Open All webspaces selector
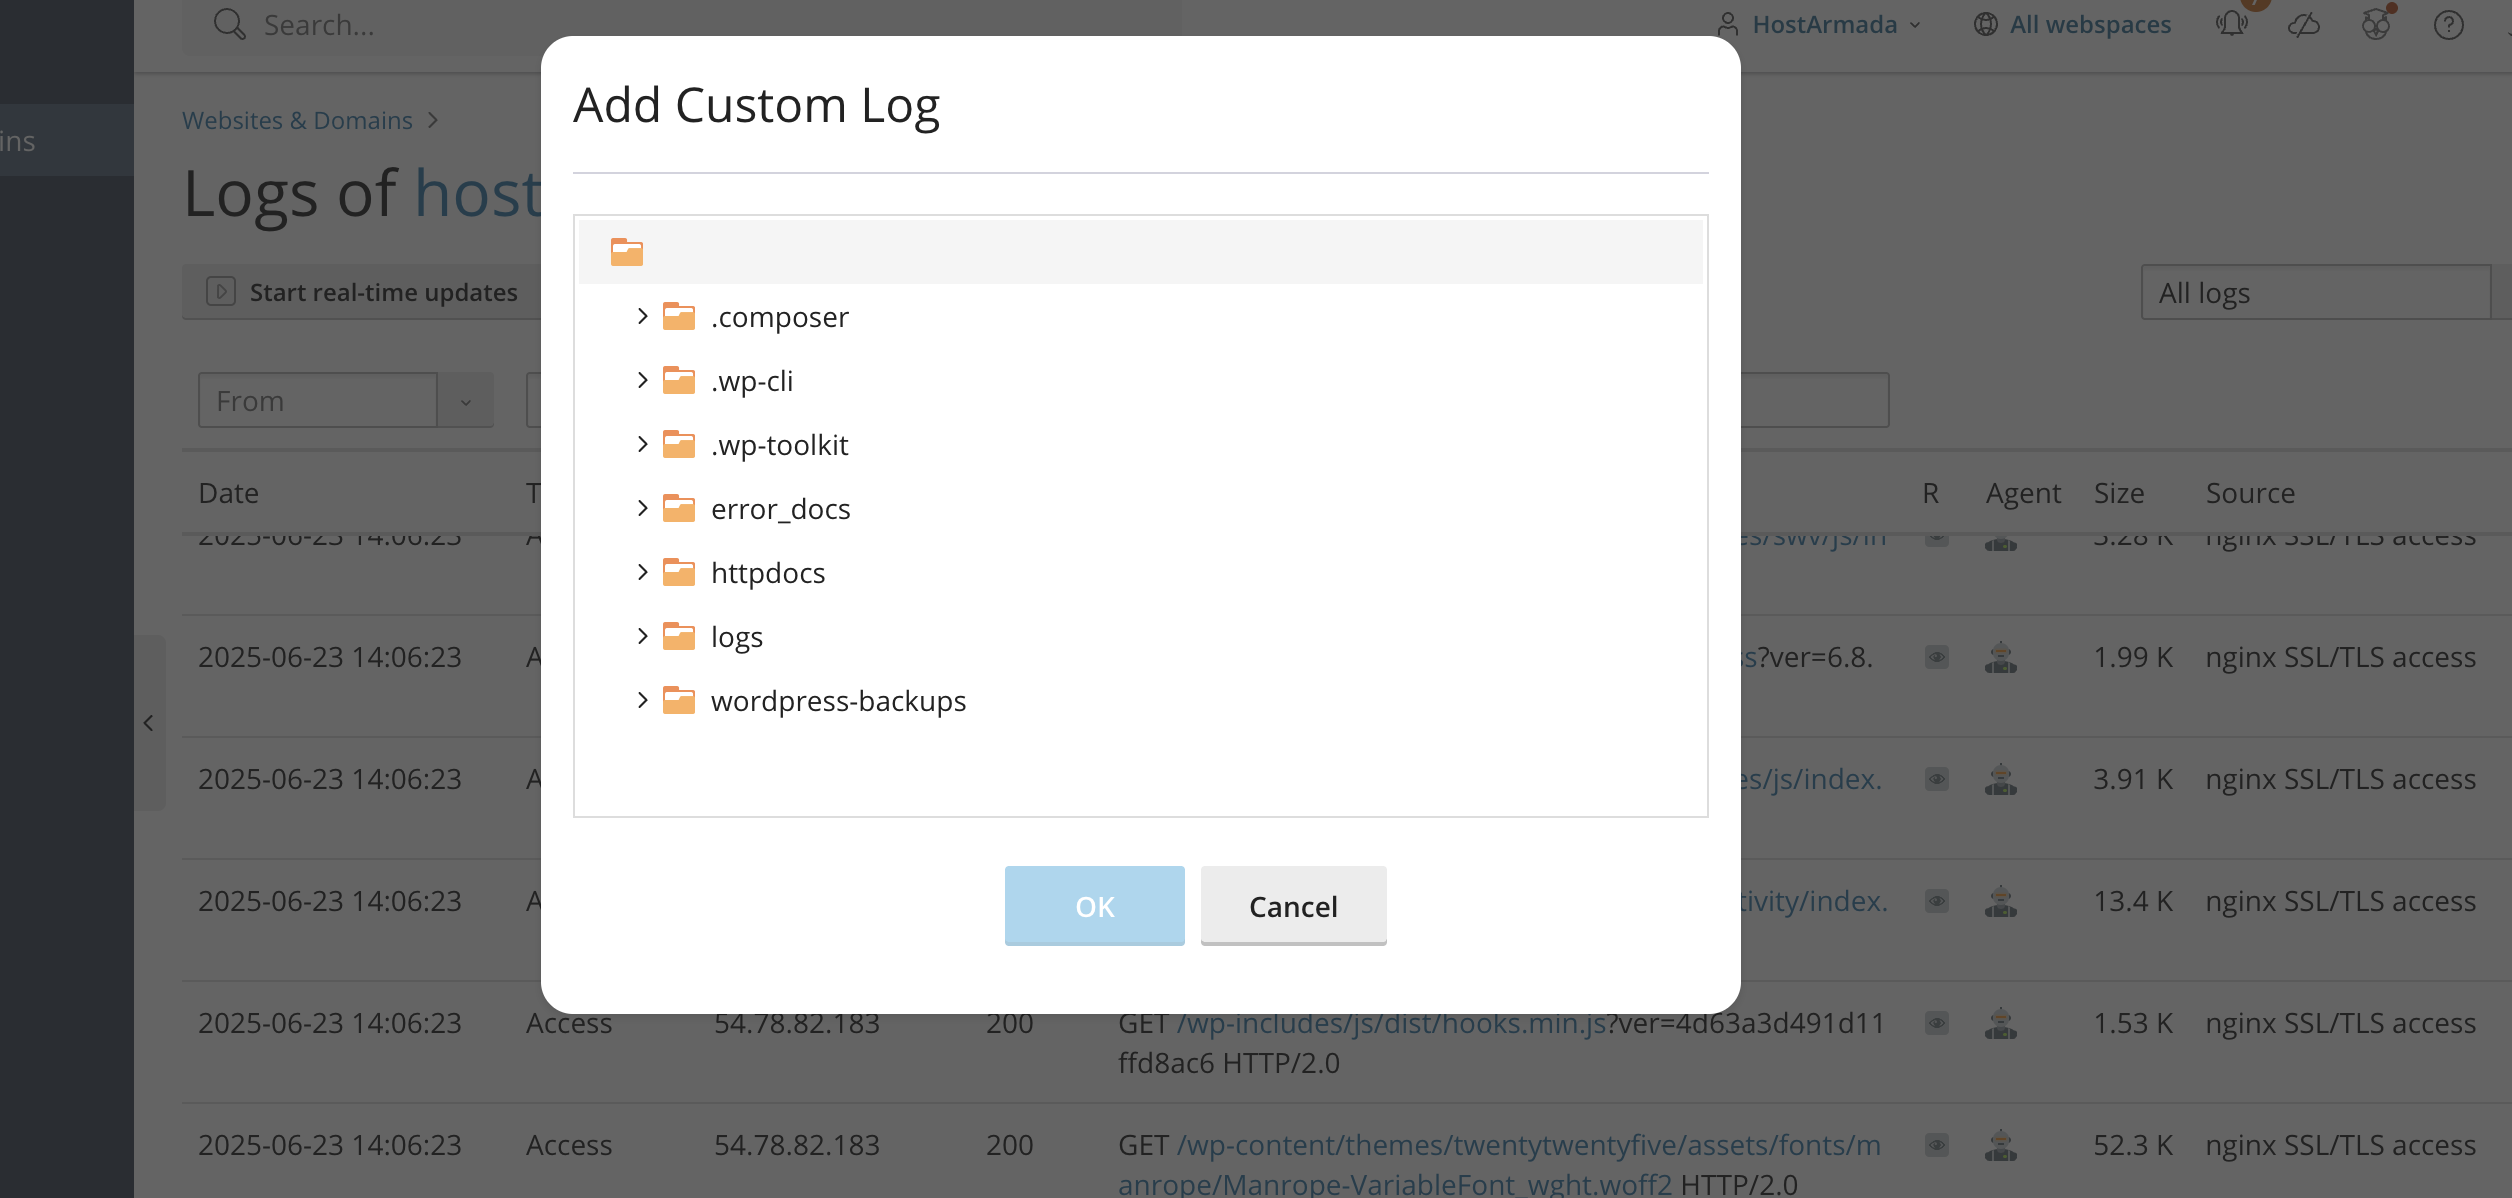This screenshot has height=1198, width=2512. (x=2073, y=24)
